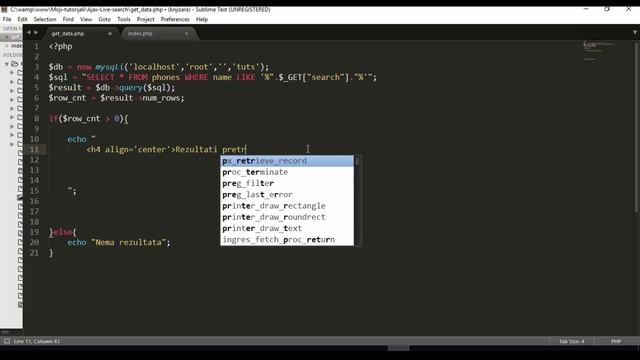Click the open root folder icon in sidebar
The width and height of the screenshot is (640, 360).
(x=15, y=64)
